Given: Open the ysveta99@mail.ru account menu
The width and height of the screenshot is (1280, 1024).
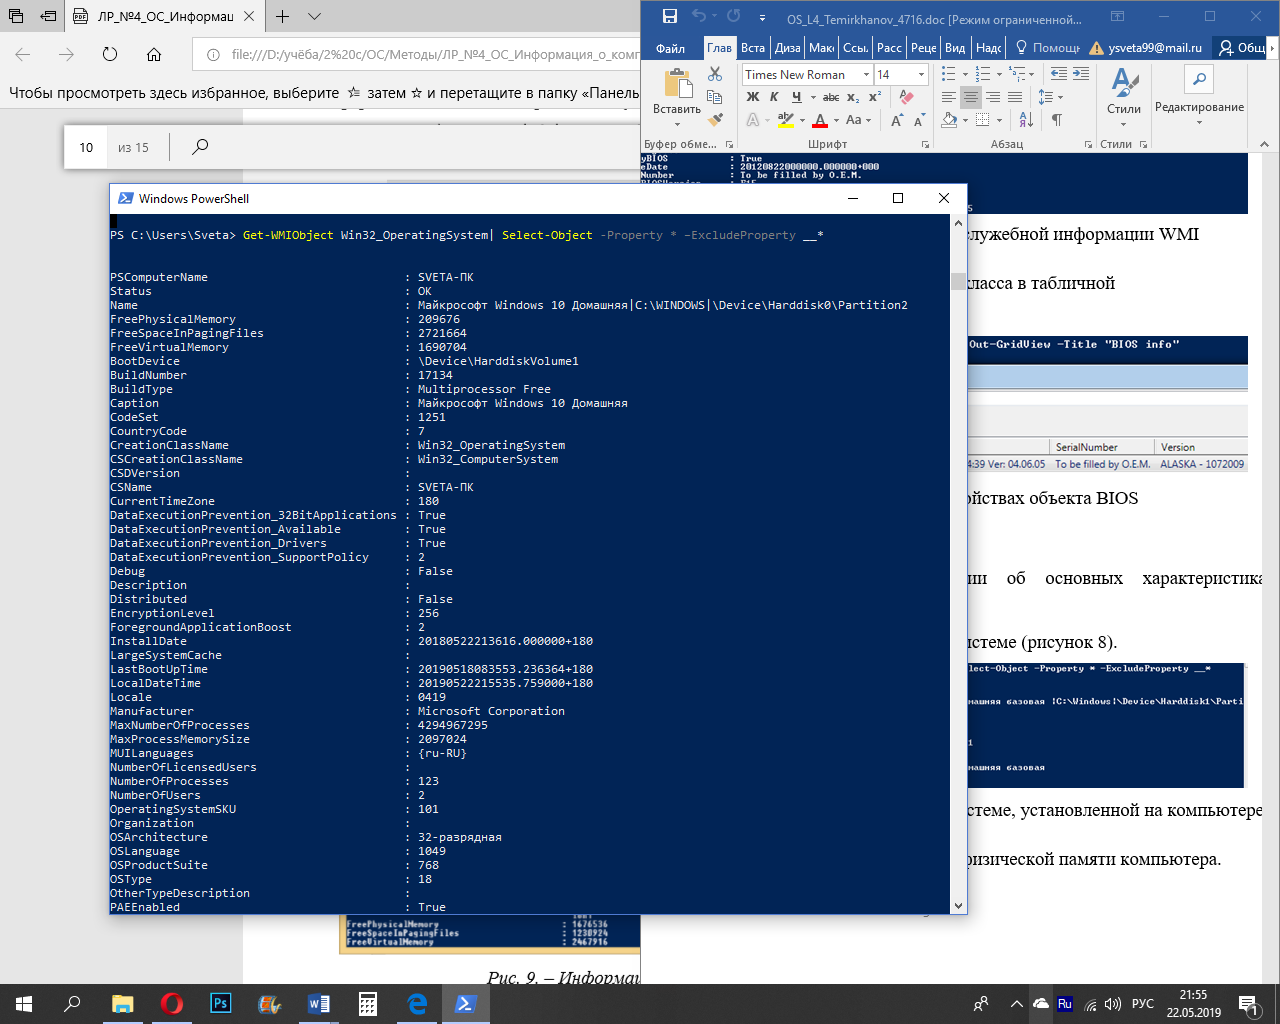Looking at the screenshot, I should [1146, 48].
